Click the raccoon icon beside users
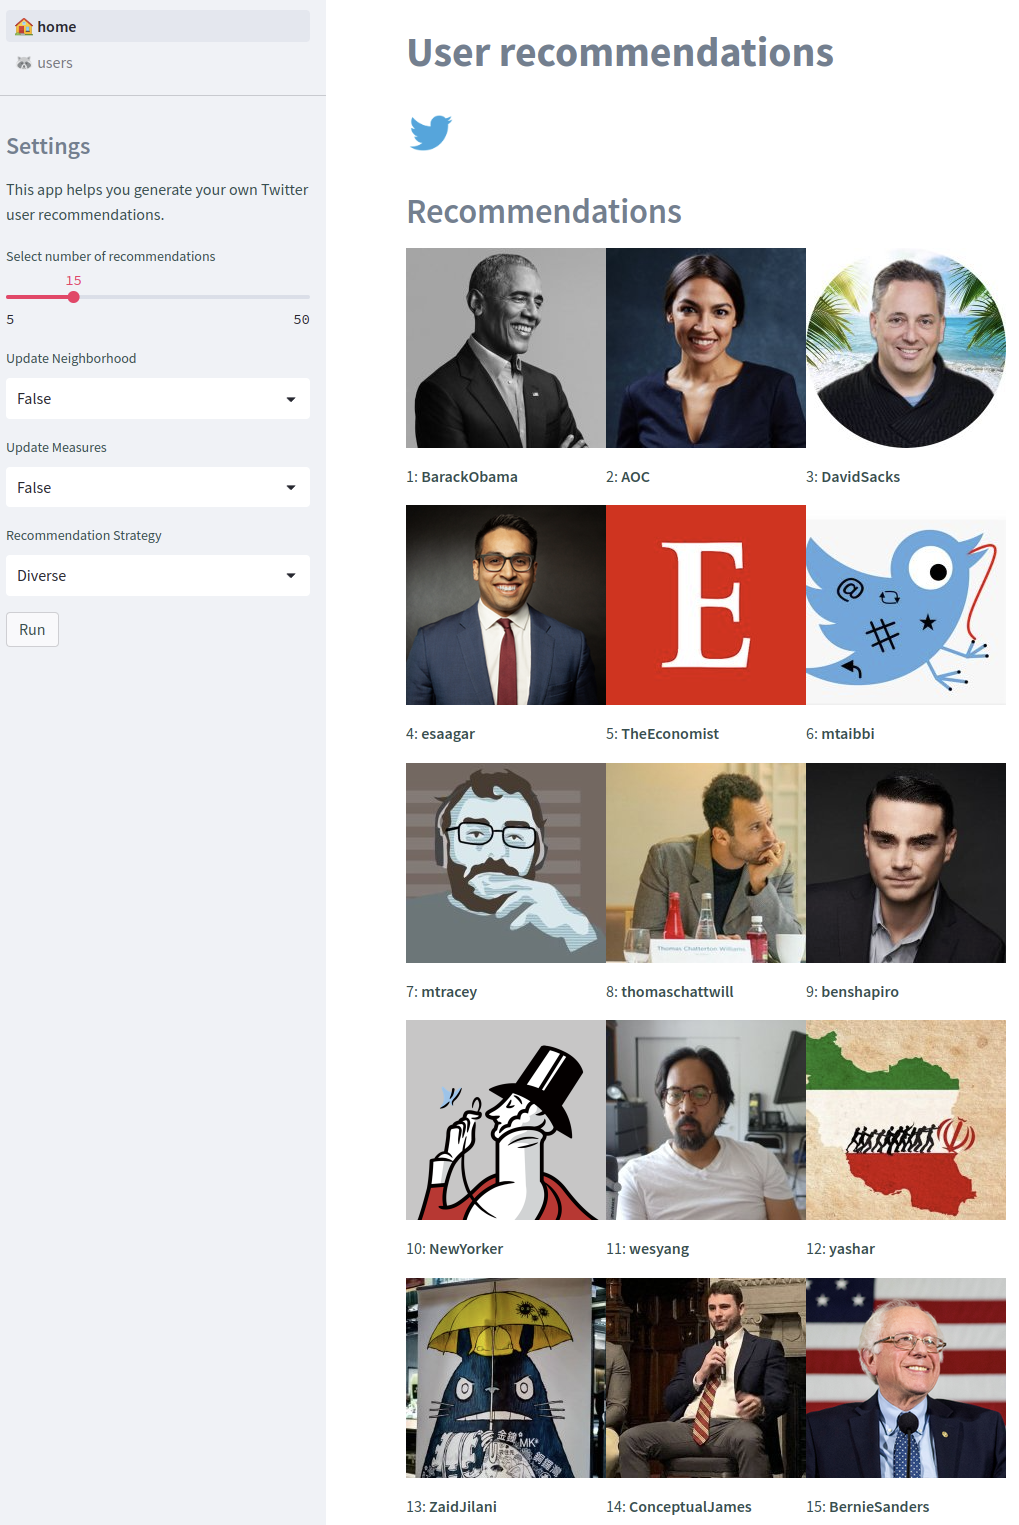 pyautogui.click(x=24, y=63)
